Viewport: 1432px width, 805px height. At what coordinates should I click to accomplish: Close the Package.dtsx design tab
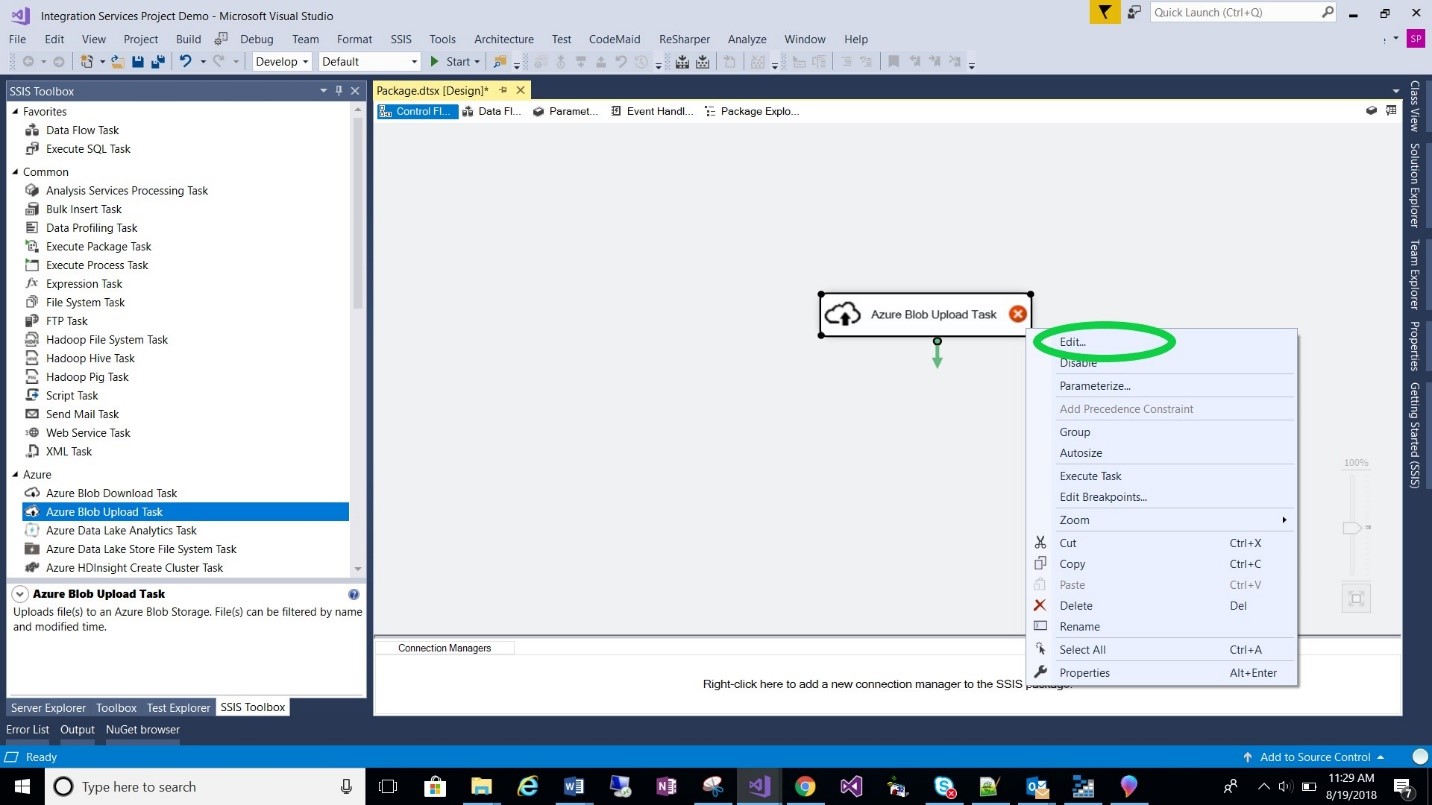click(x=521, y=90)
